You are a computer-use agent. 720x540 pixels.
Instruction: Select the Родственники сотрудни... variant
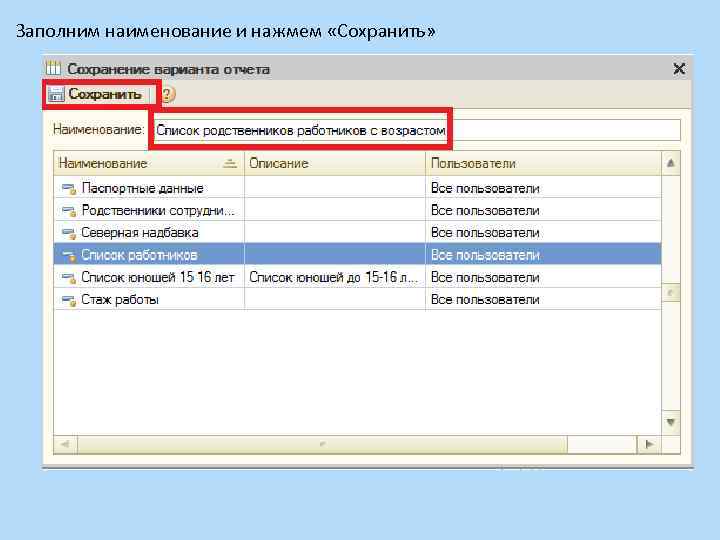158,210
